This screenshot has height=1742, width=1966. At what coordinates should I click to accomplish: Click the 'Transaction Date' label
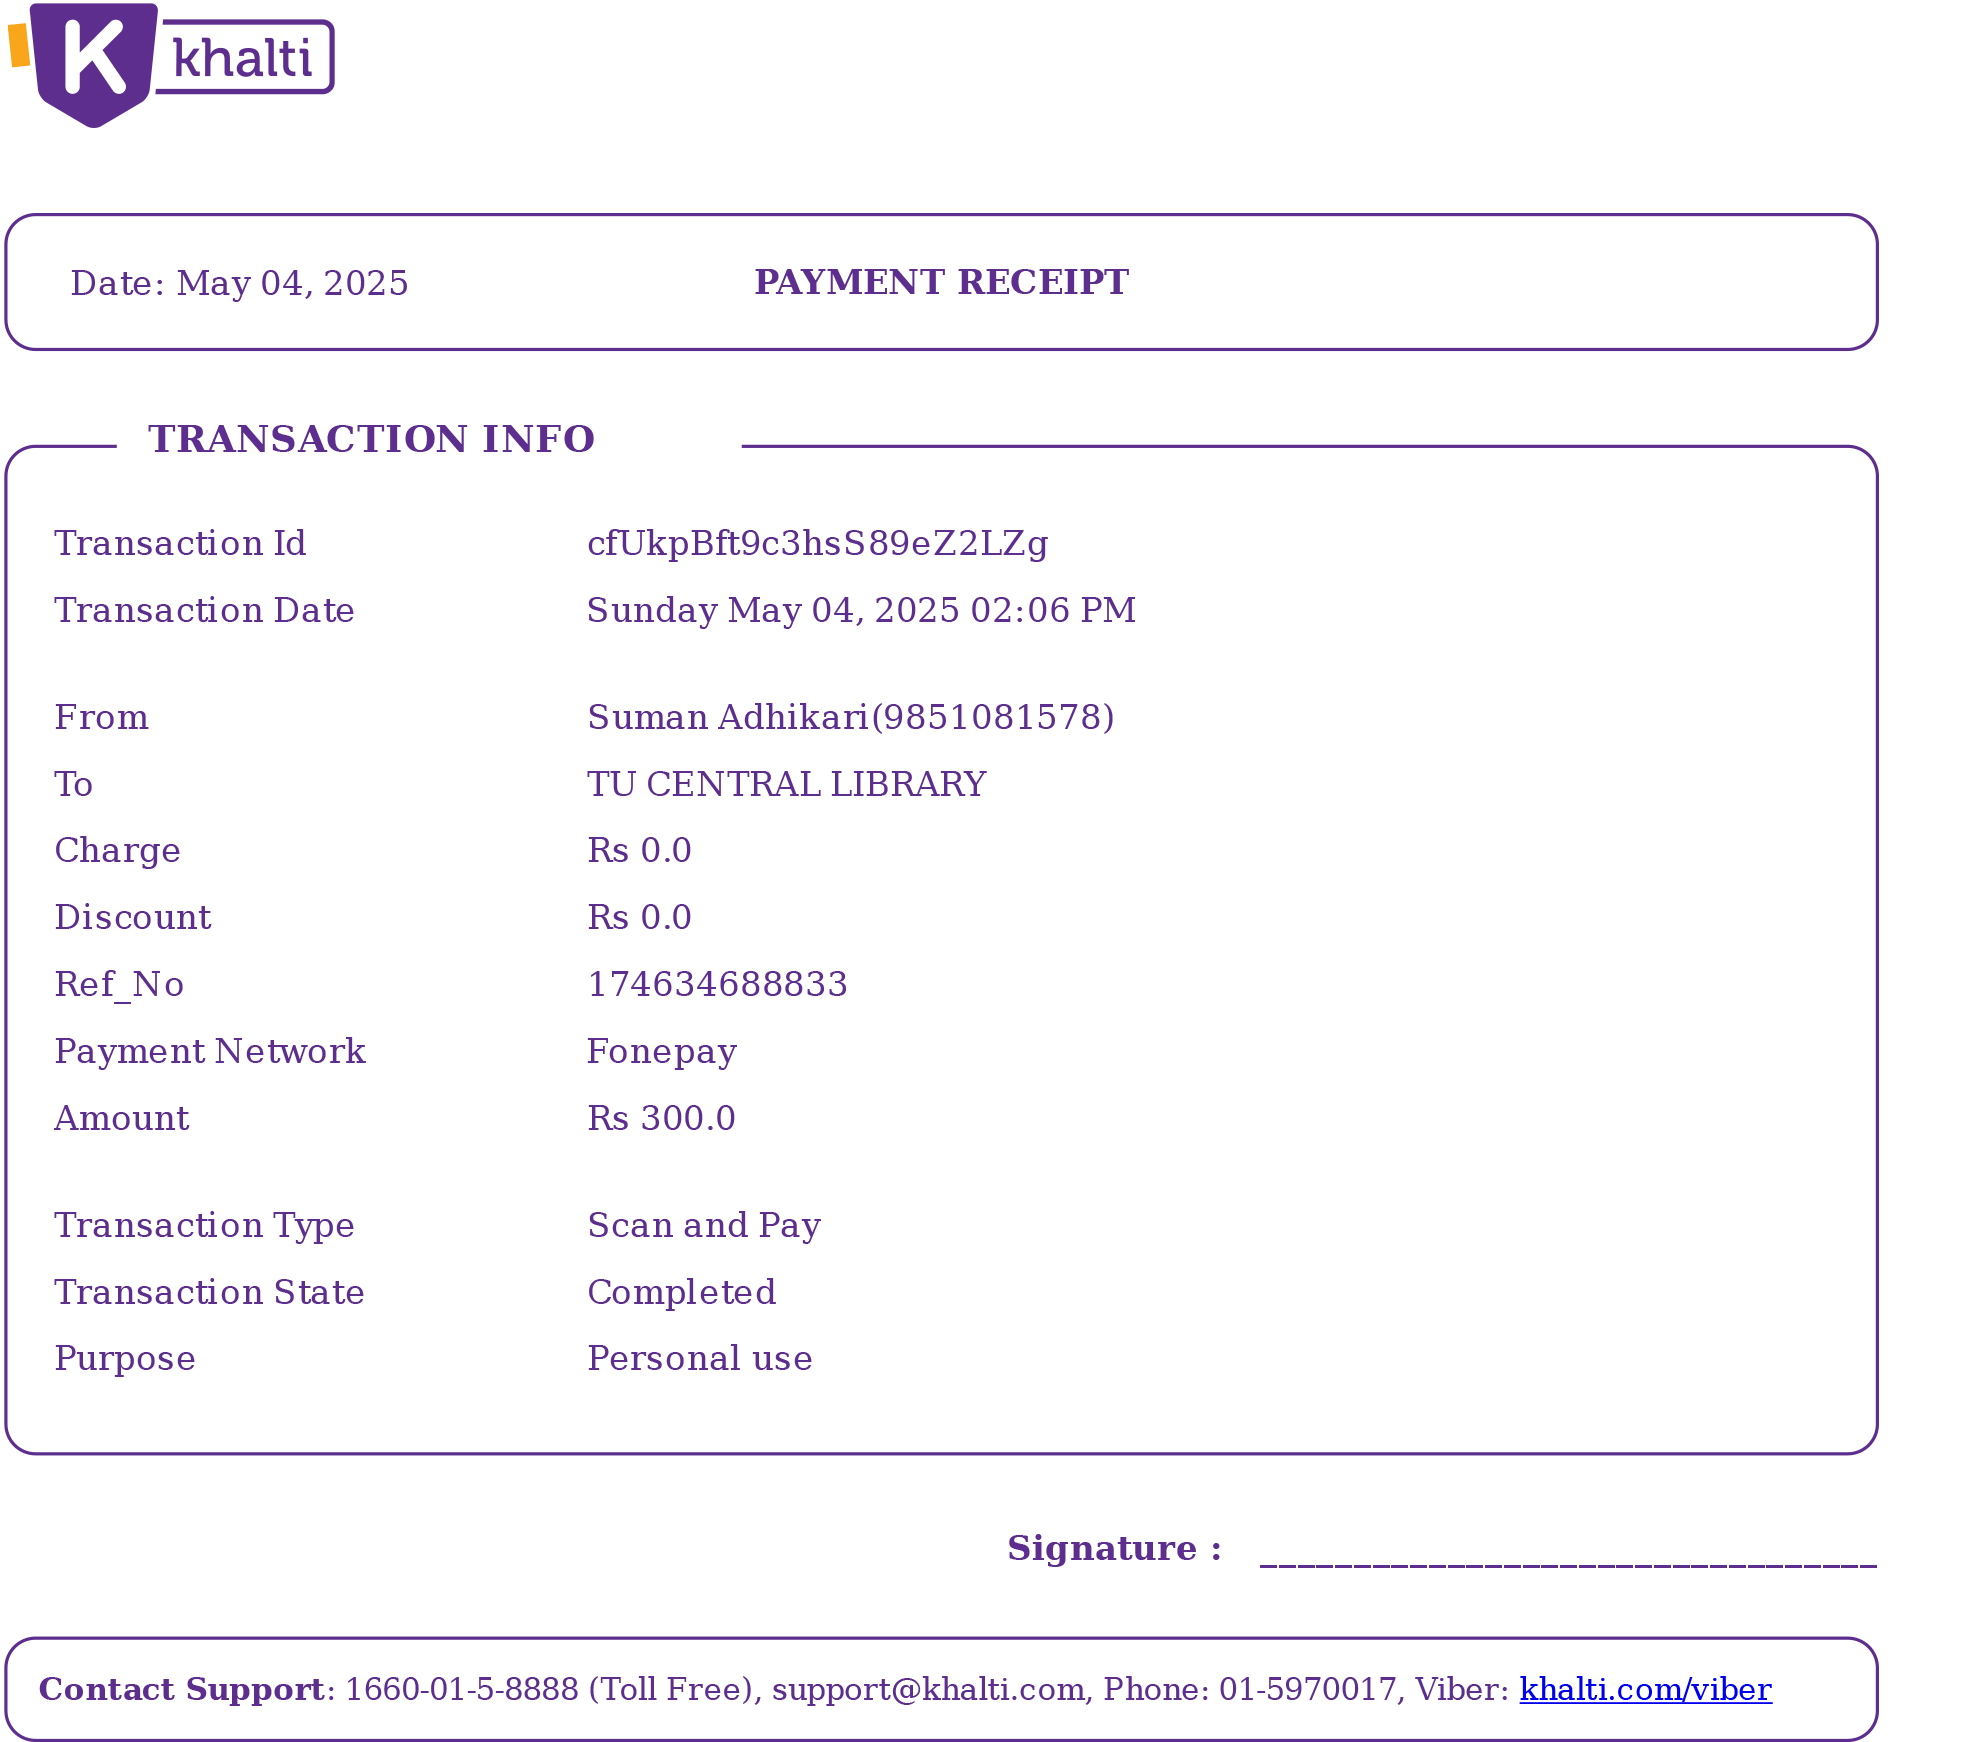pos(204,610)
